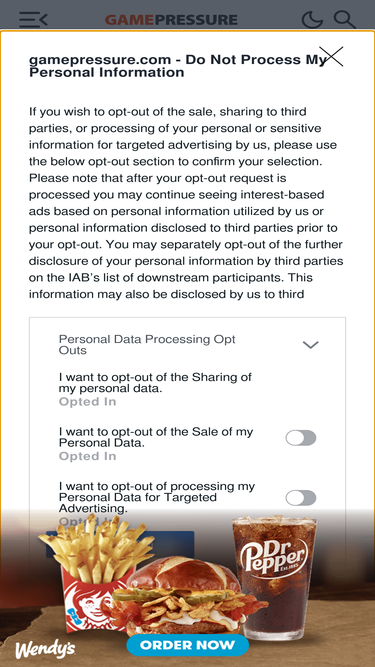Image resolution: width=375 pixels, height=667 pixels.
Task: Click the opt-out description paragraph text
Action: pos(186,203)
